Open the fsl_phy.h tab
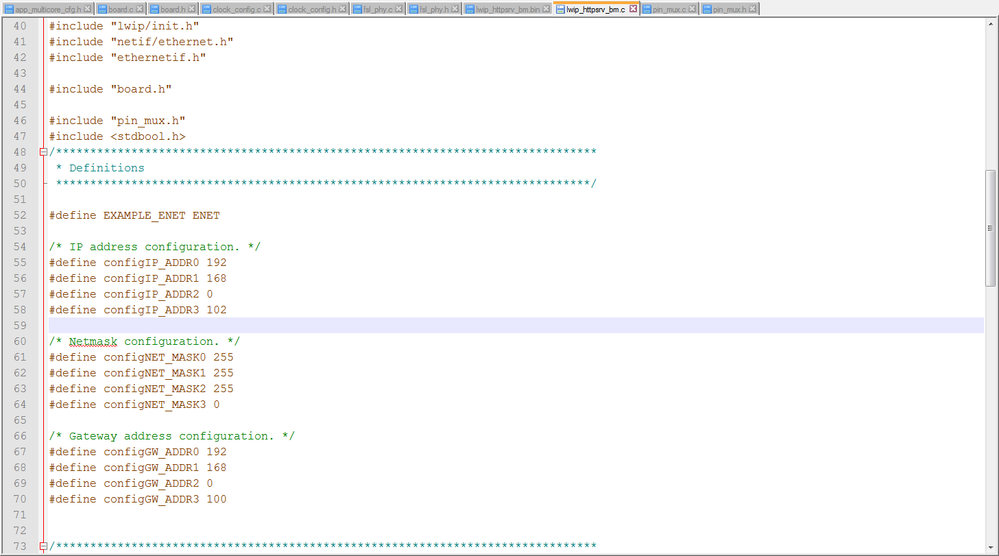This screenshot has width=999, height=556. click(x=434, y=9)
